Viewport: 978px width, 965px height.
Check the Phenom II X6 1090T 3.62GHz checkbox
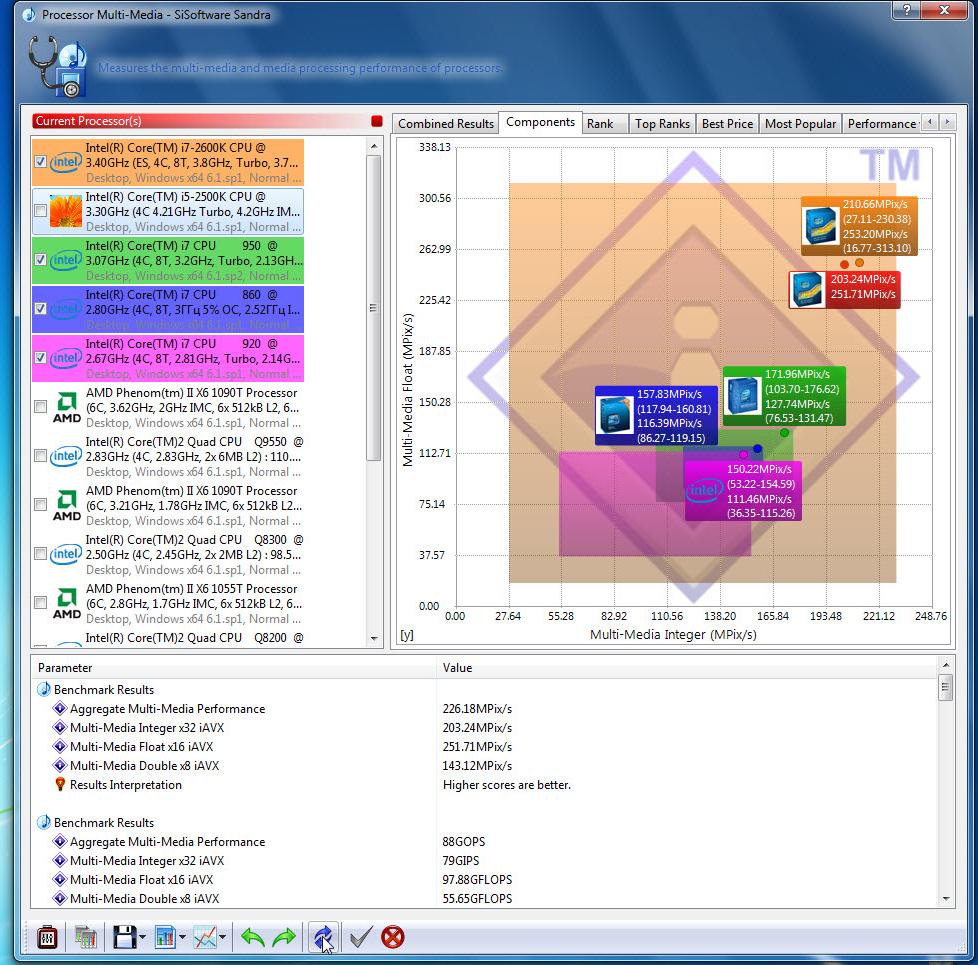pos(41,407)
